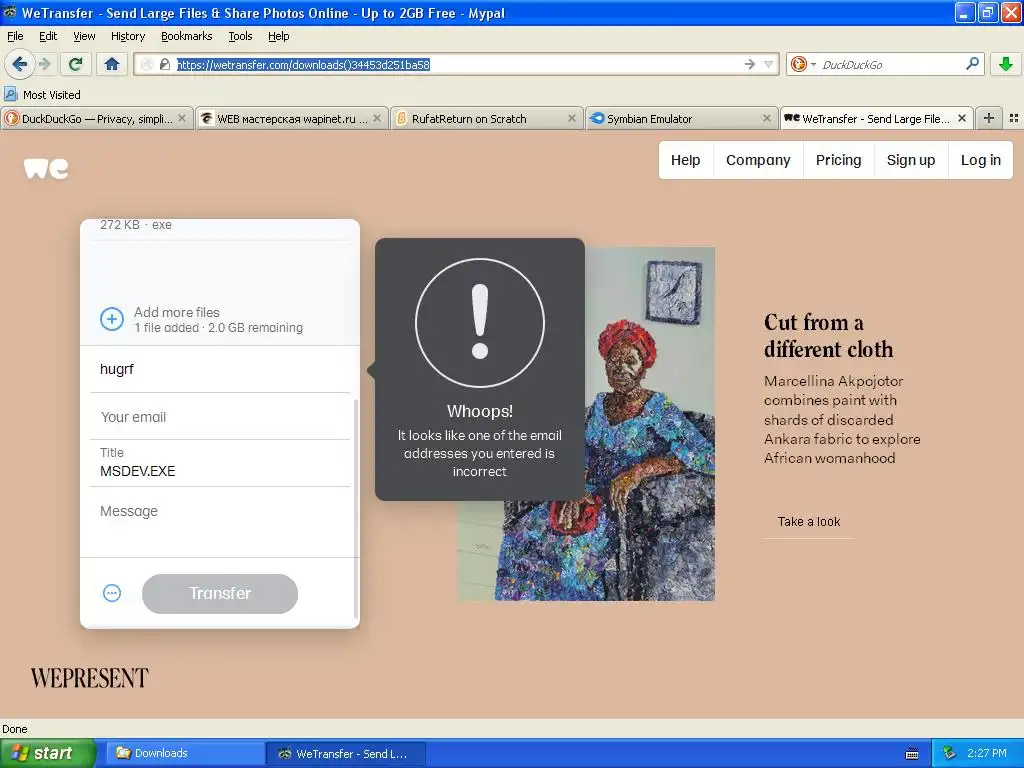
Task: Open the File menu
Action: point(15,36)
